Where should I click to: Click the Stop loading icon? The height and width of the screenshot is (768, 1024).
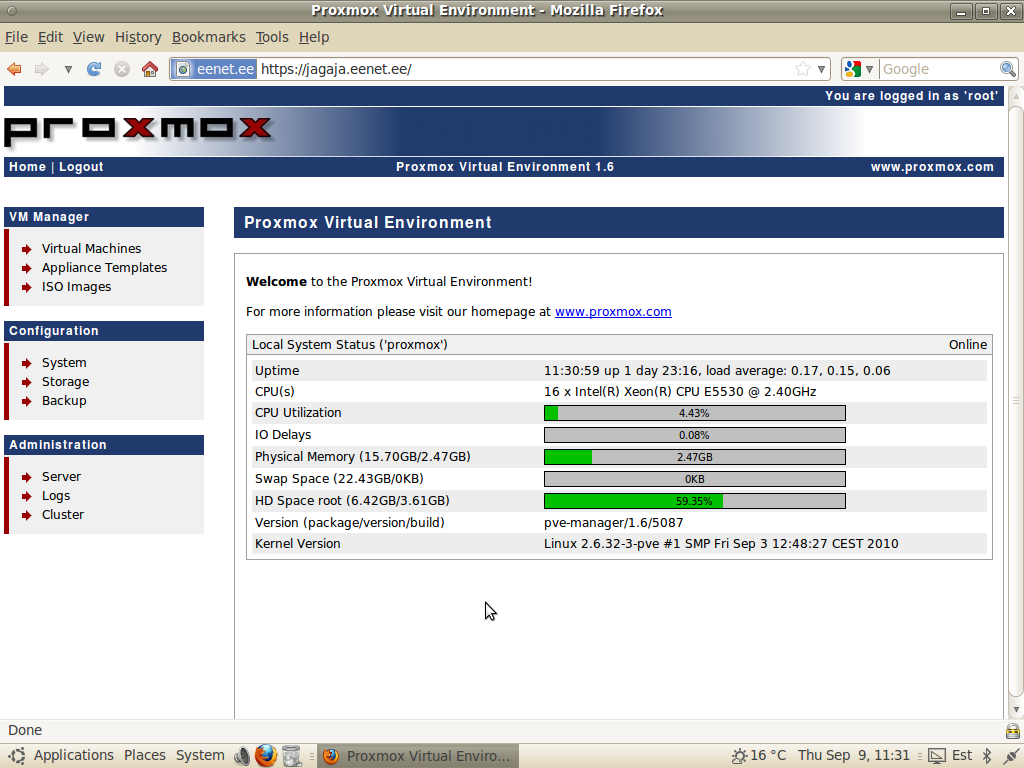pos(122,69)
